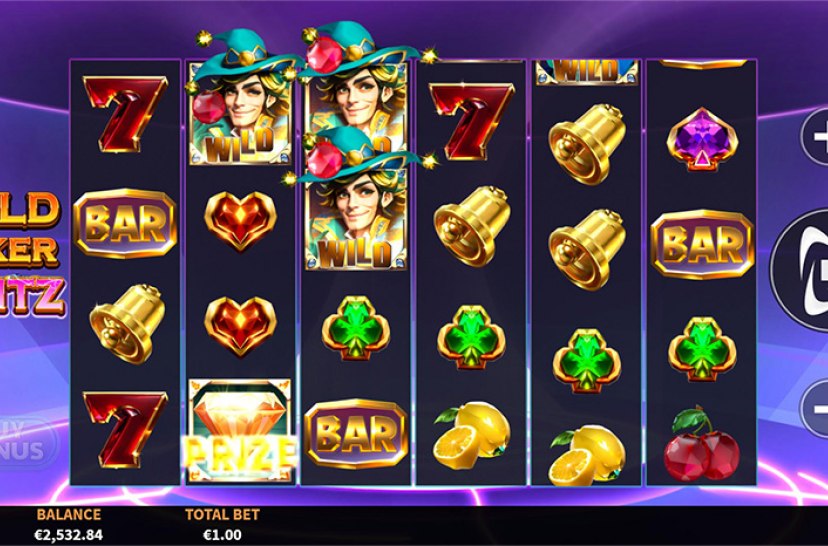Click the BAR symbol on third reel bottom

[356, 434]
